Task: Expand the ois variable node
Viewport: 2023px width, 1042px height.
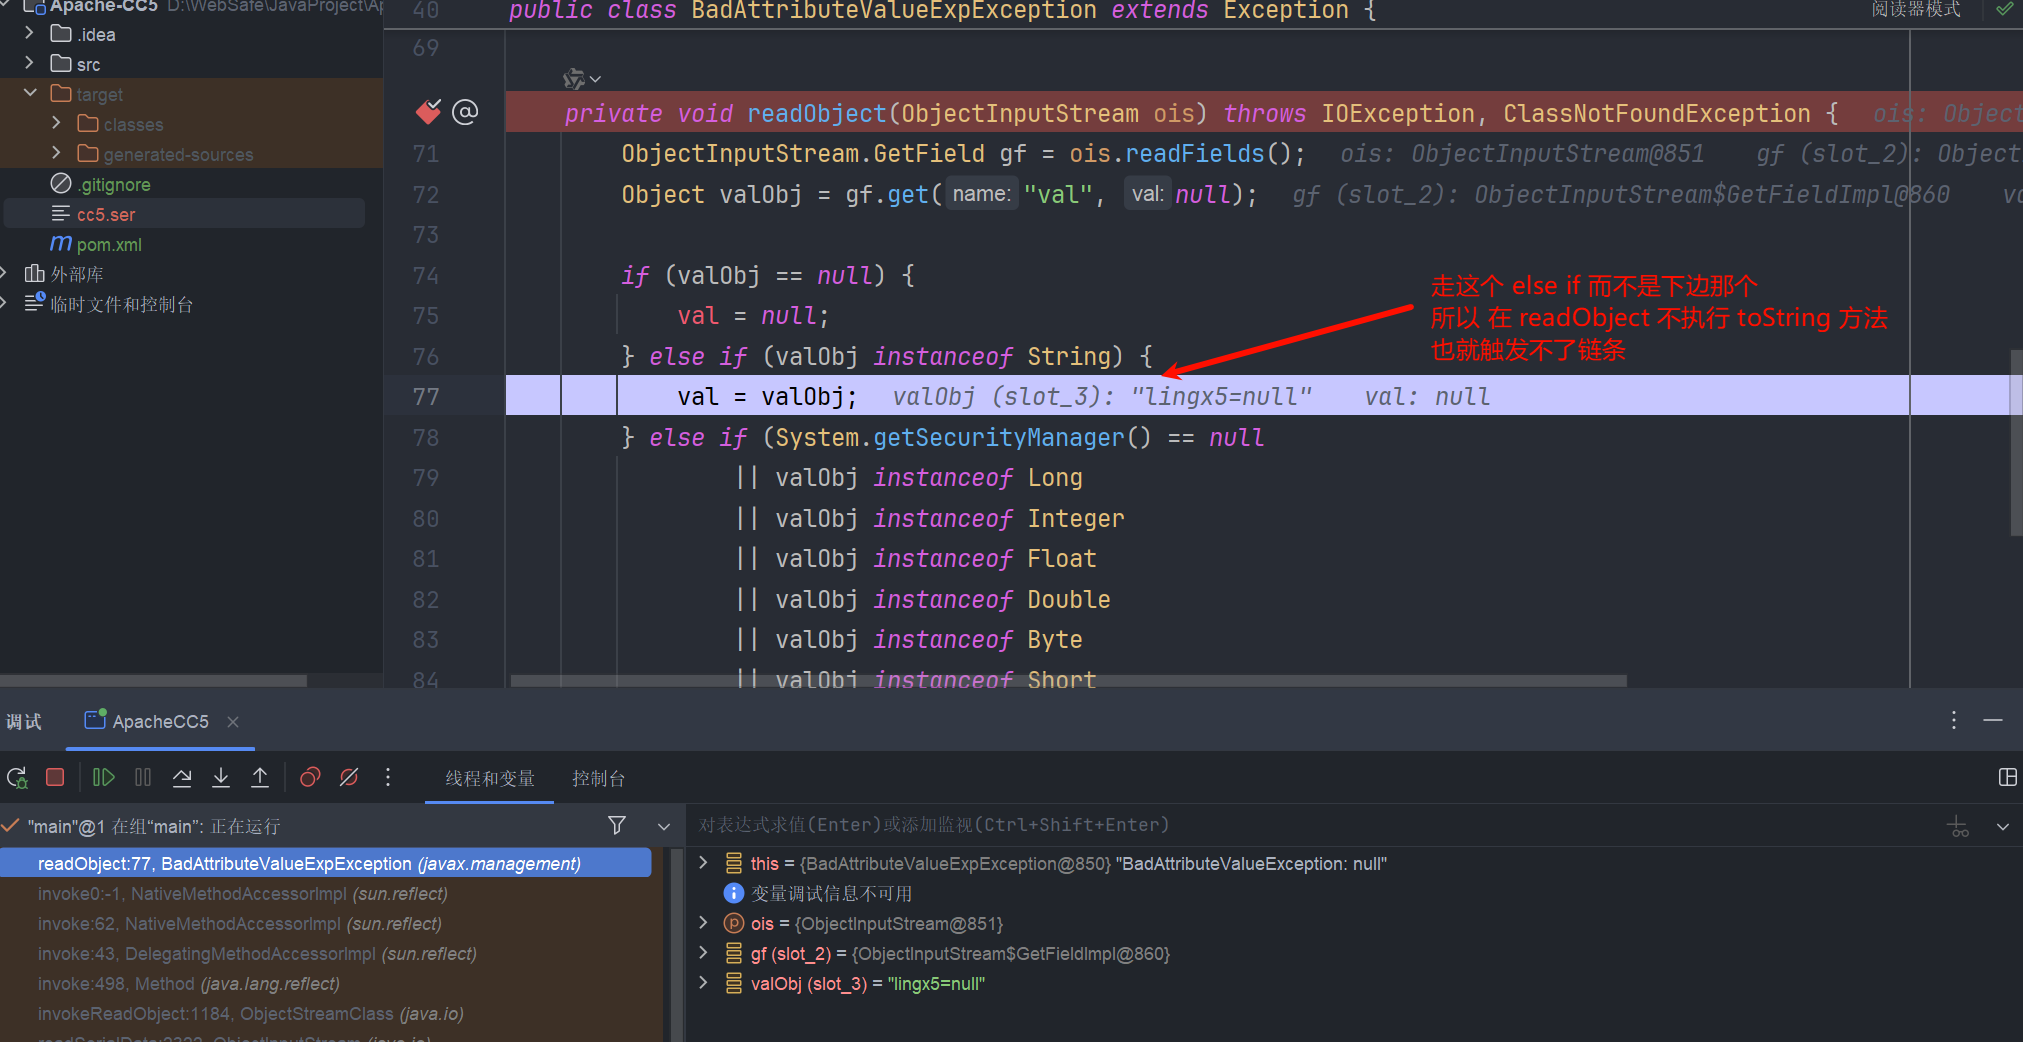Action: (704, 922)
